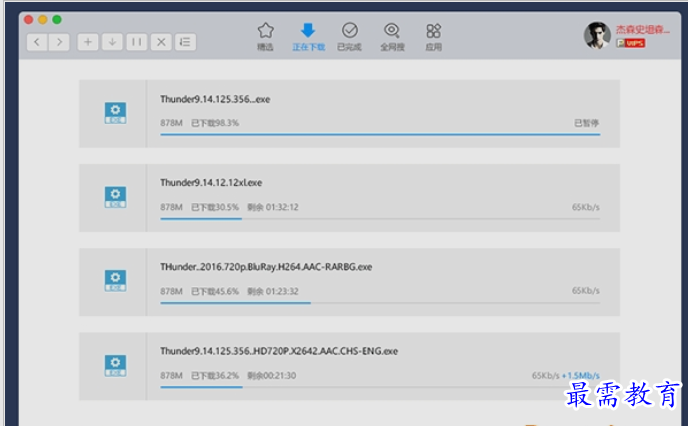Click 已下载98.3% progress text

click(x=215, y=123)
